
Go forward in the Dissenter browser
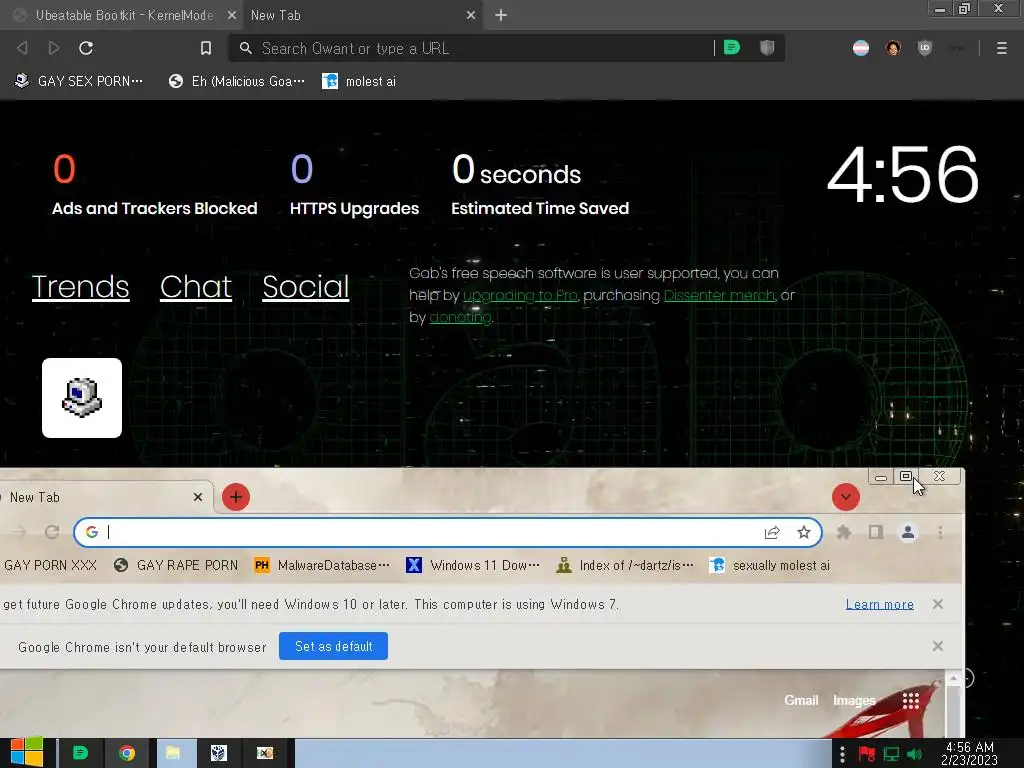pyautogui.click(x=54, y=48)
